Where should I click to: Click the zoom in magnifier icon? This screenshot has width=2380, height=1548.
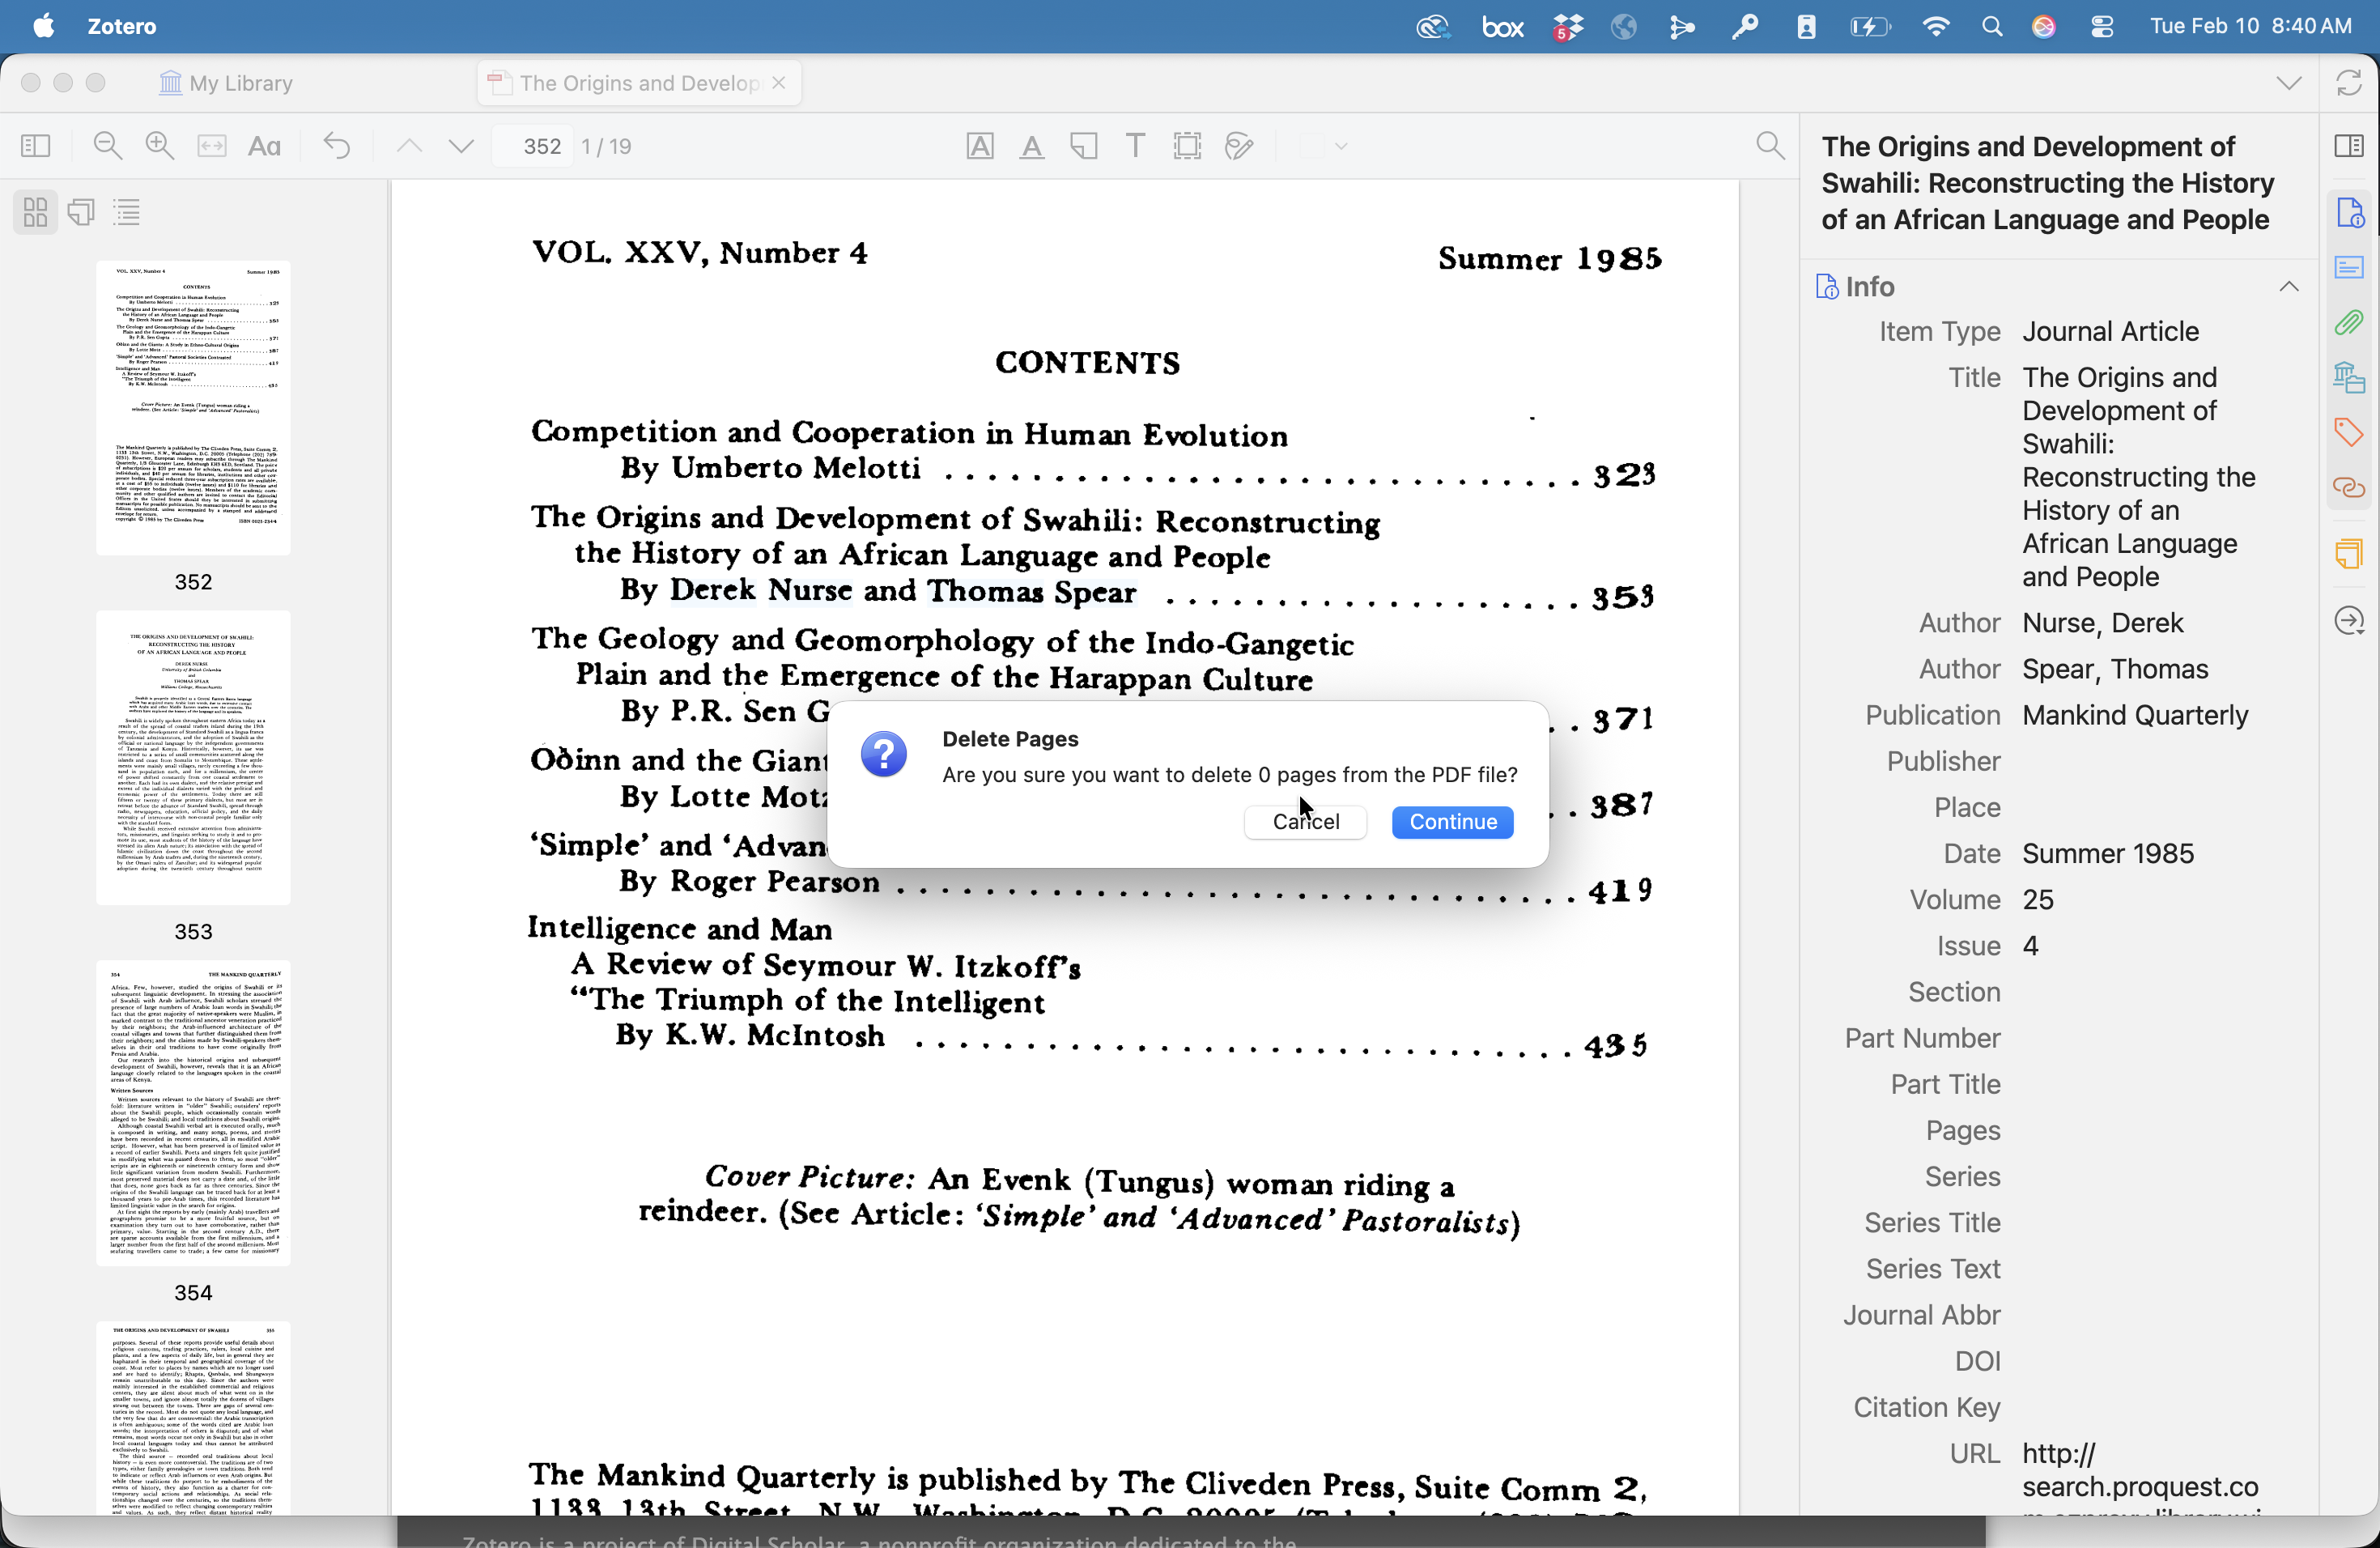pyautogui.click(x=160, y=146)
